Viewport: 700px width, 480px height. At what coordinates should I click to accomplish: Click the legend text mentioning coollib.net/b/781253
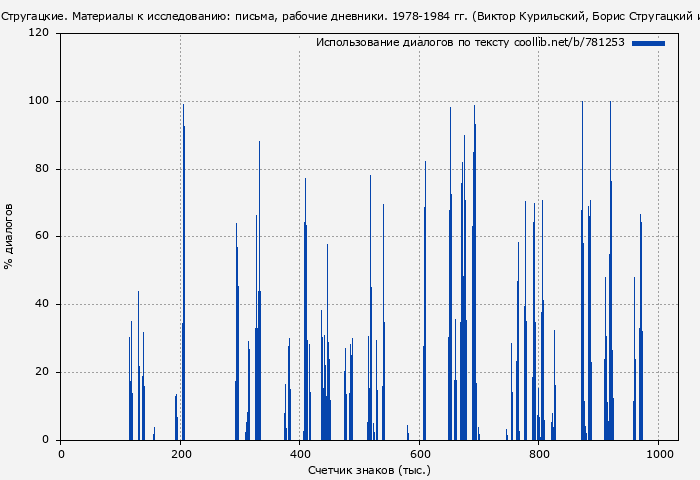point(470,43)
